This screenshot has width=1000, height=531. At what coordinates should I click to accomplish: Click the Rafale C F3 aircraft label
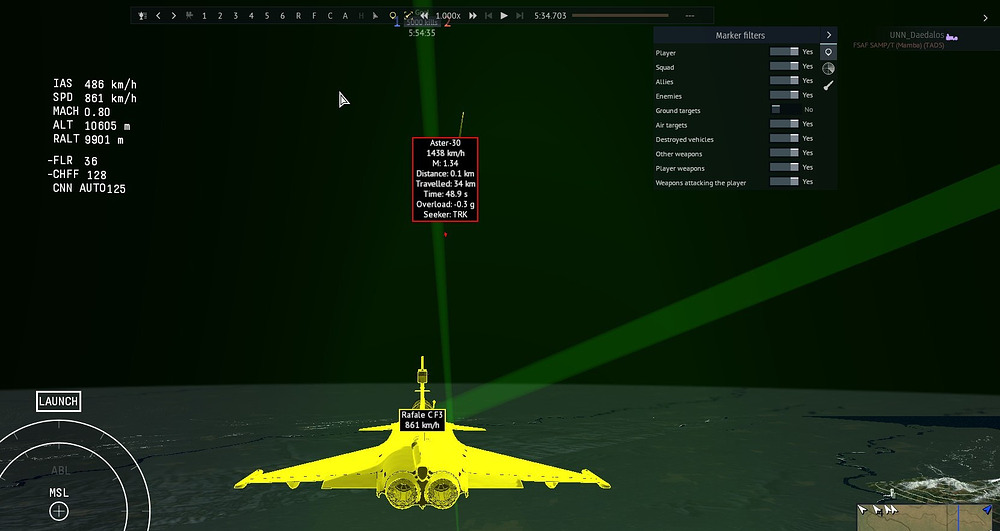point(422,420)
